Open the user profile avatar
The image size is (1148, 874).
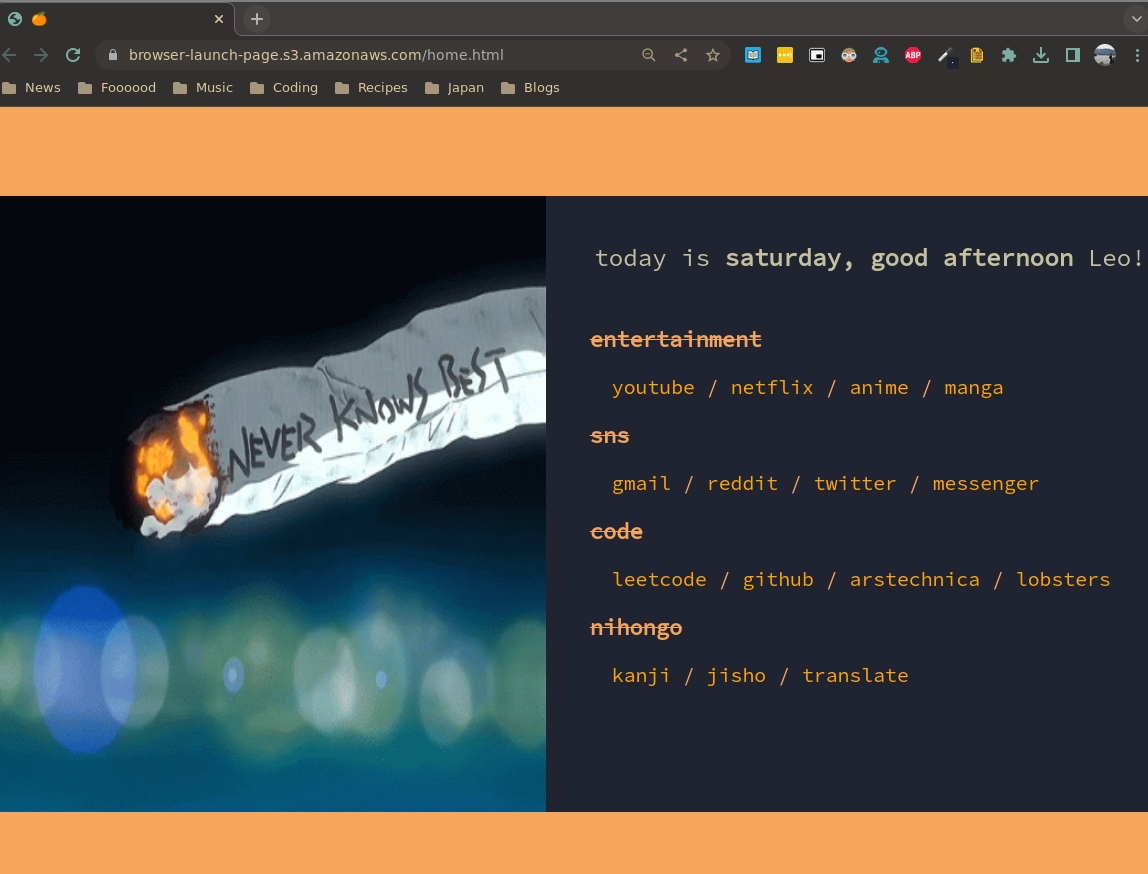1105,55
